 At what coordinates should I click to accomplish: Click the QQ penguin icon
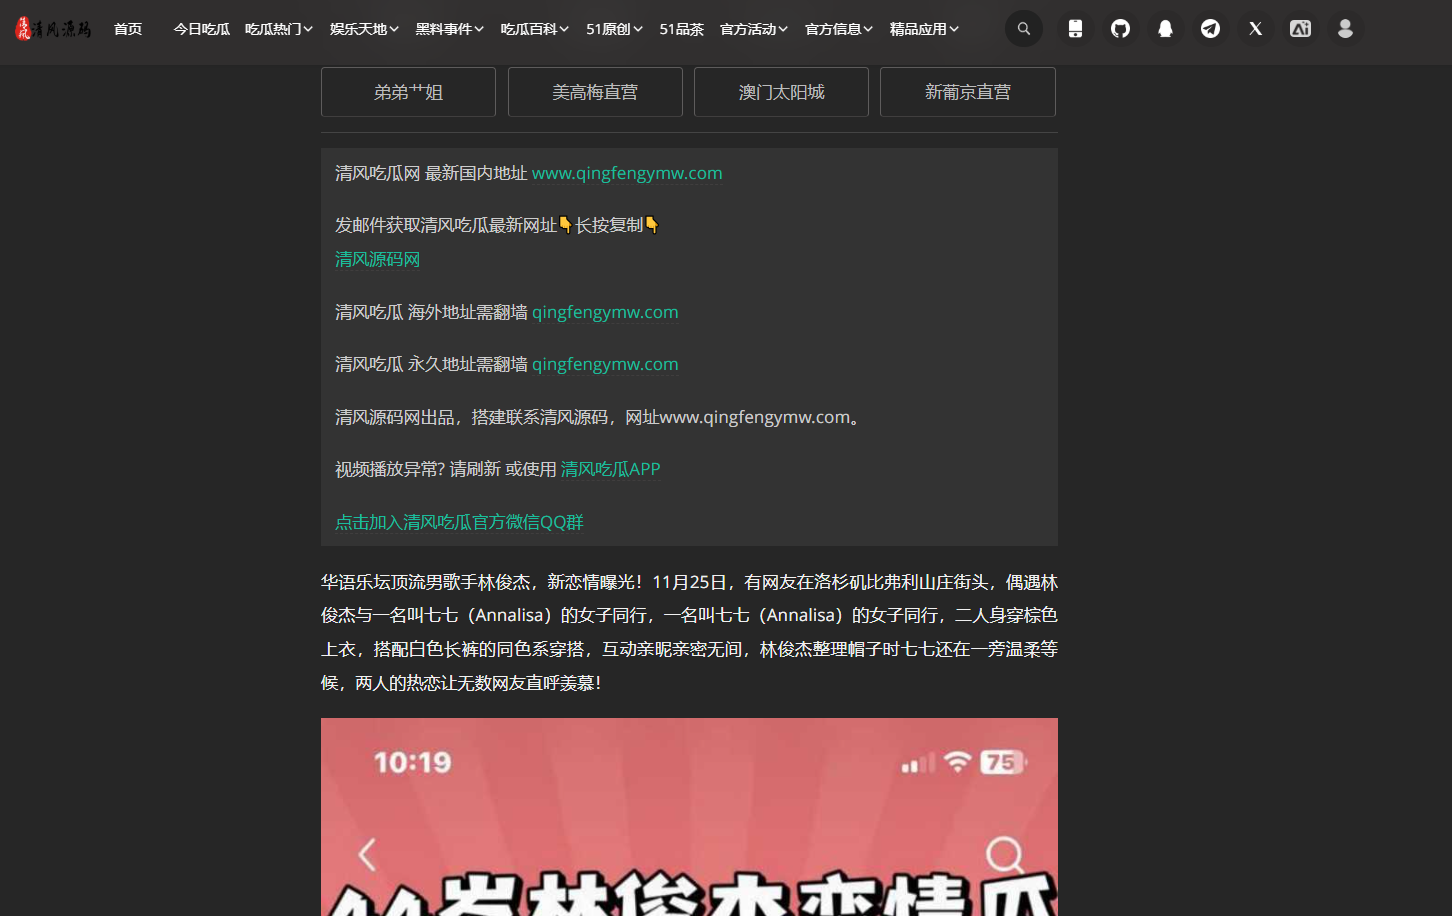click(x=1165, y=29)
